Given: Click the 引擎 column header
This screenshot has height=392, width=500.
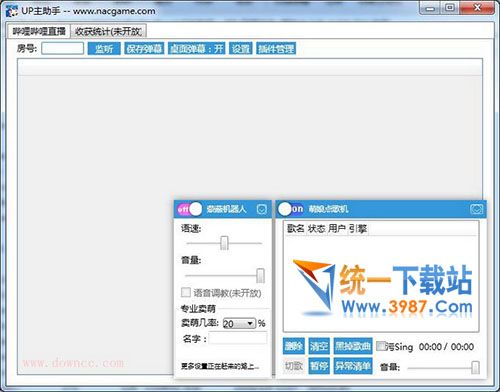Looking at the screenshot, I should [x=358, y=229].
